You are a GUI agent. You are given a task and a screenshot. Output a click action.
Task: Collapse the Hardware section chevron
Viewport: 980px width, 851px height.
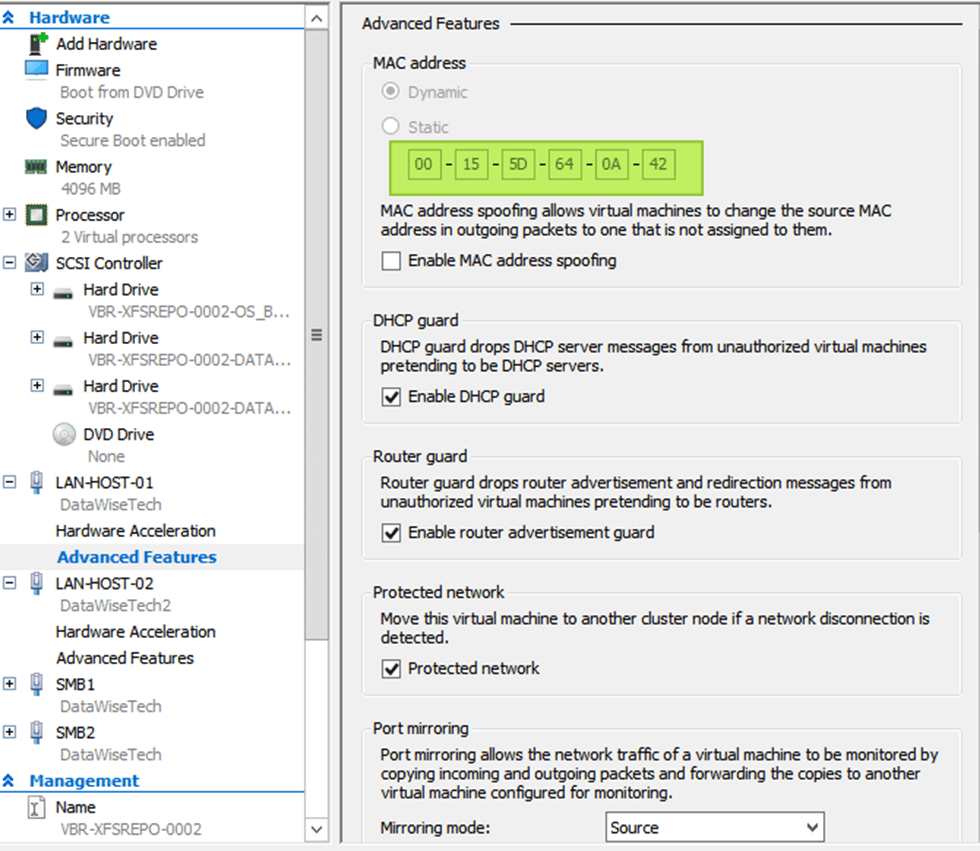(x=8, y=17)
